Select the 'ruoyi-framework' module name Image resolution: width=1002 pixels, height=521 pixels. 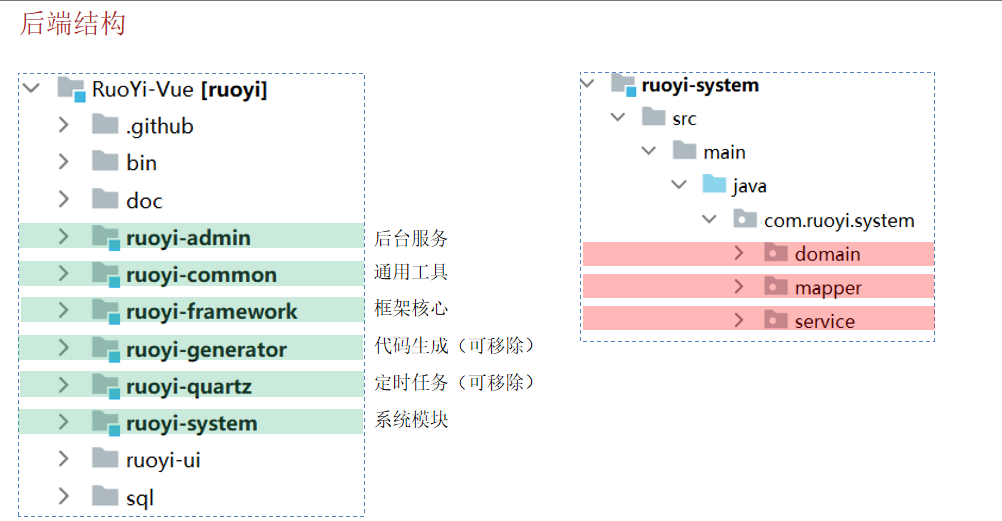212,312
